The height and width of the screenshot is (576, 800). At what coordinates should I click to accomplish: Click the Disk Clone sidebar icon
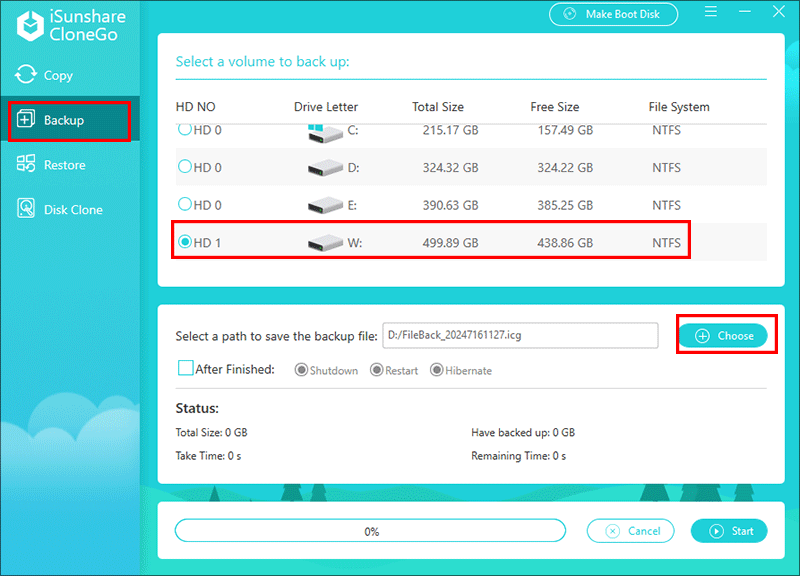[x=26, y=210]
